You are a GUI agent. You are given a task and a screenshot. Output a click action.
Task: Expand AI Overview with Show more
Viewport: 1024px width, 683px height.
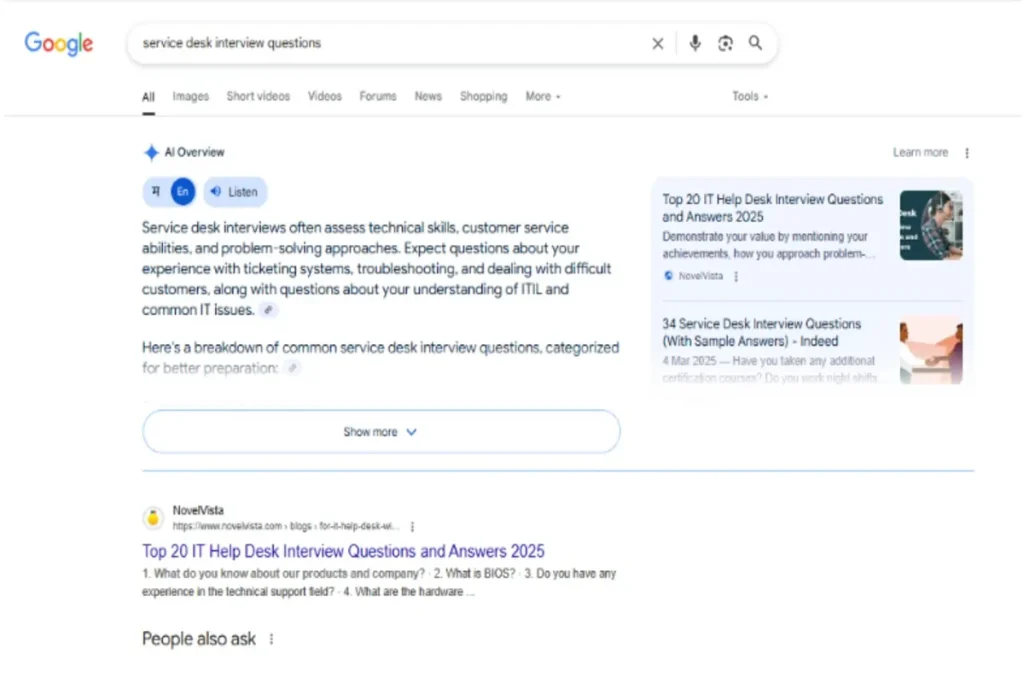coord(381,432)
